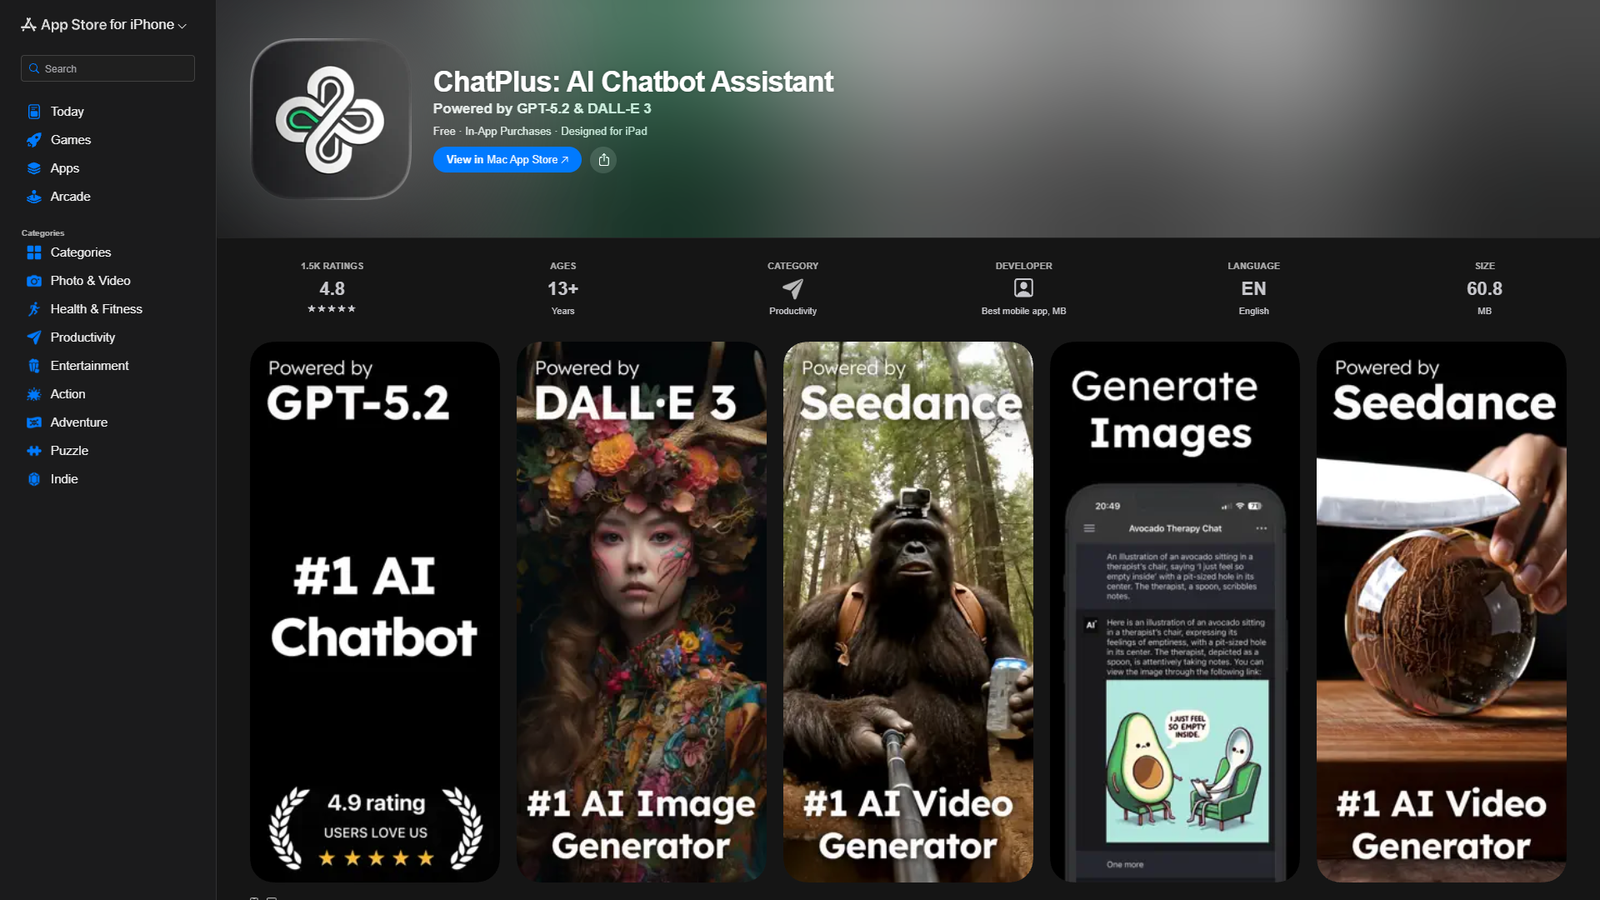Open the GPT-5.2 #1 AI Chatbot screenshot
This screenshot has height=900, width=1600.
point(375,612)
